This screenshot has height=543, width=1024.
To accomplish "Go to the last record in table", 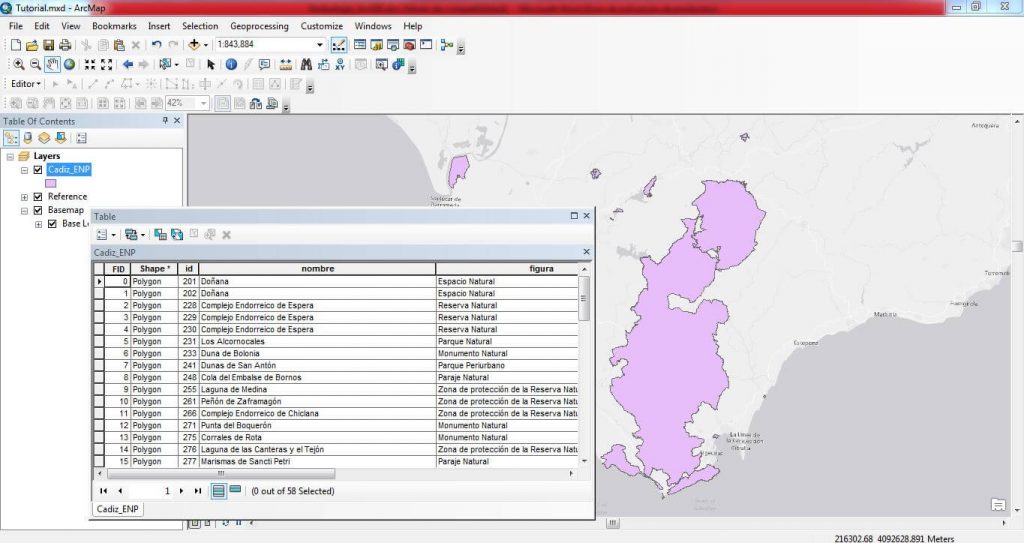I will (197, 491).
